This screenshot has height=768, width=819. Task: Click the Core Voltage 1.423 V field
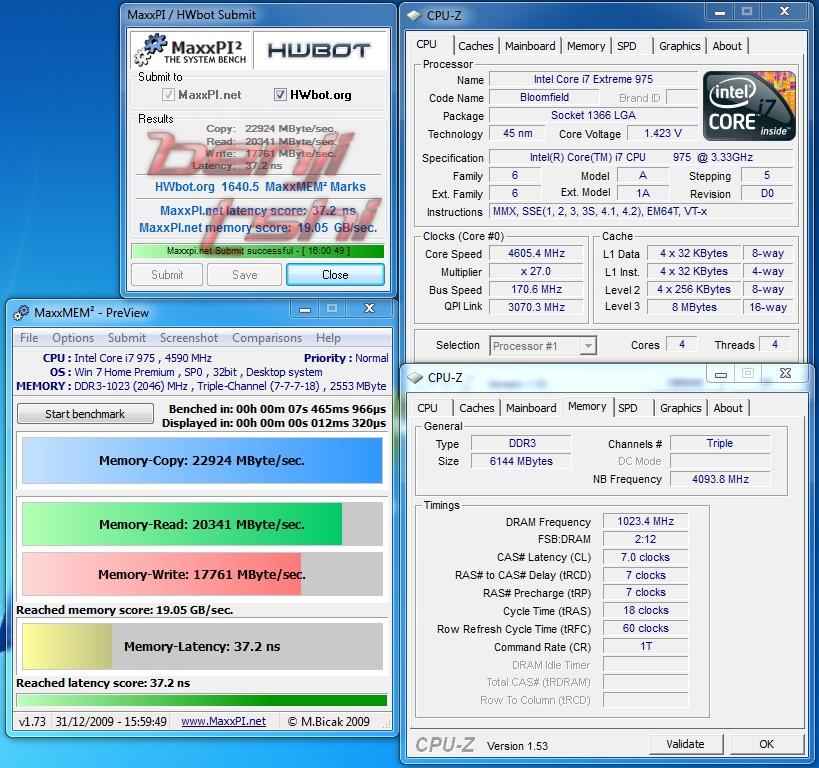click(662, 133)
